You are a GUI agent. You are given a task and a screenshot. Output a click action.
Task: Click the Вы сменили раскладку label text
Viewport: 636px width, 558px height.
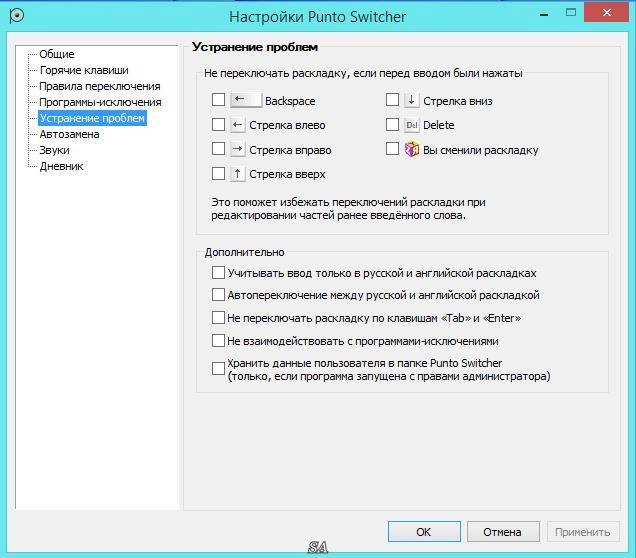point(481,150)
